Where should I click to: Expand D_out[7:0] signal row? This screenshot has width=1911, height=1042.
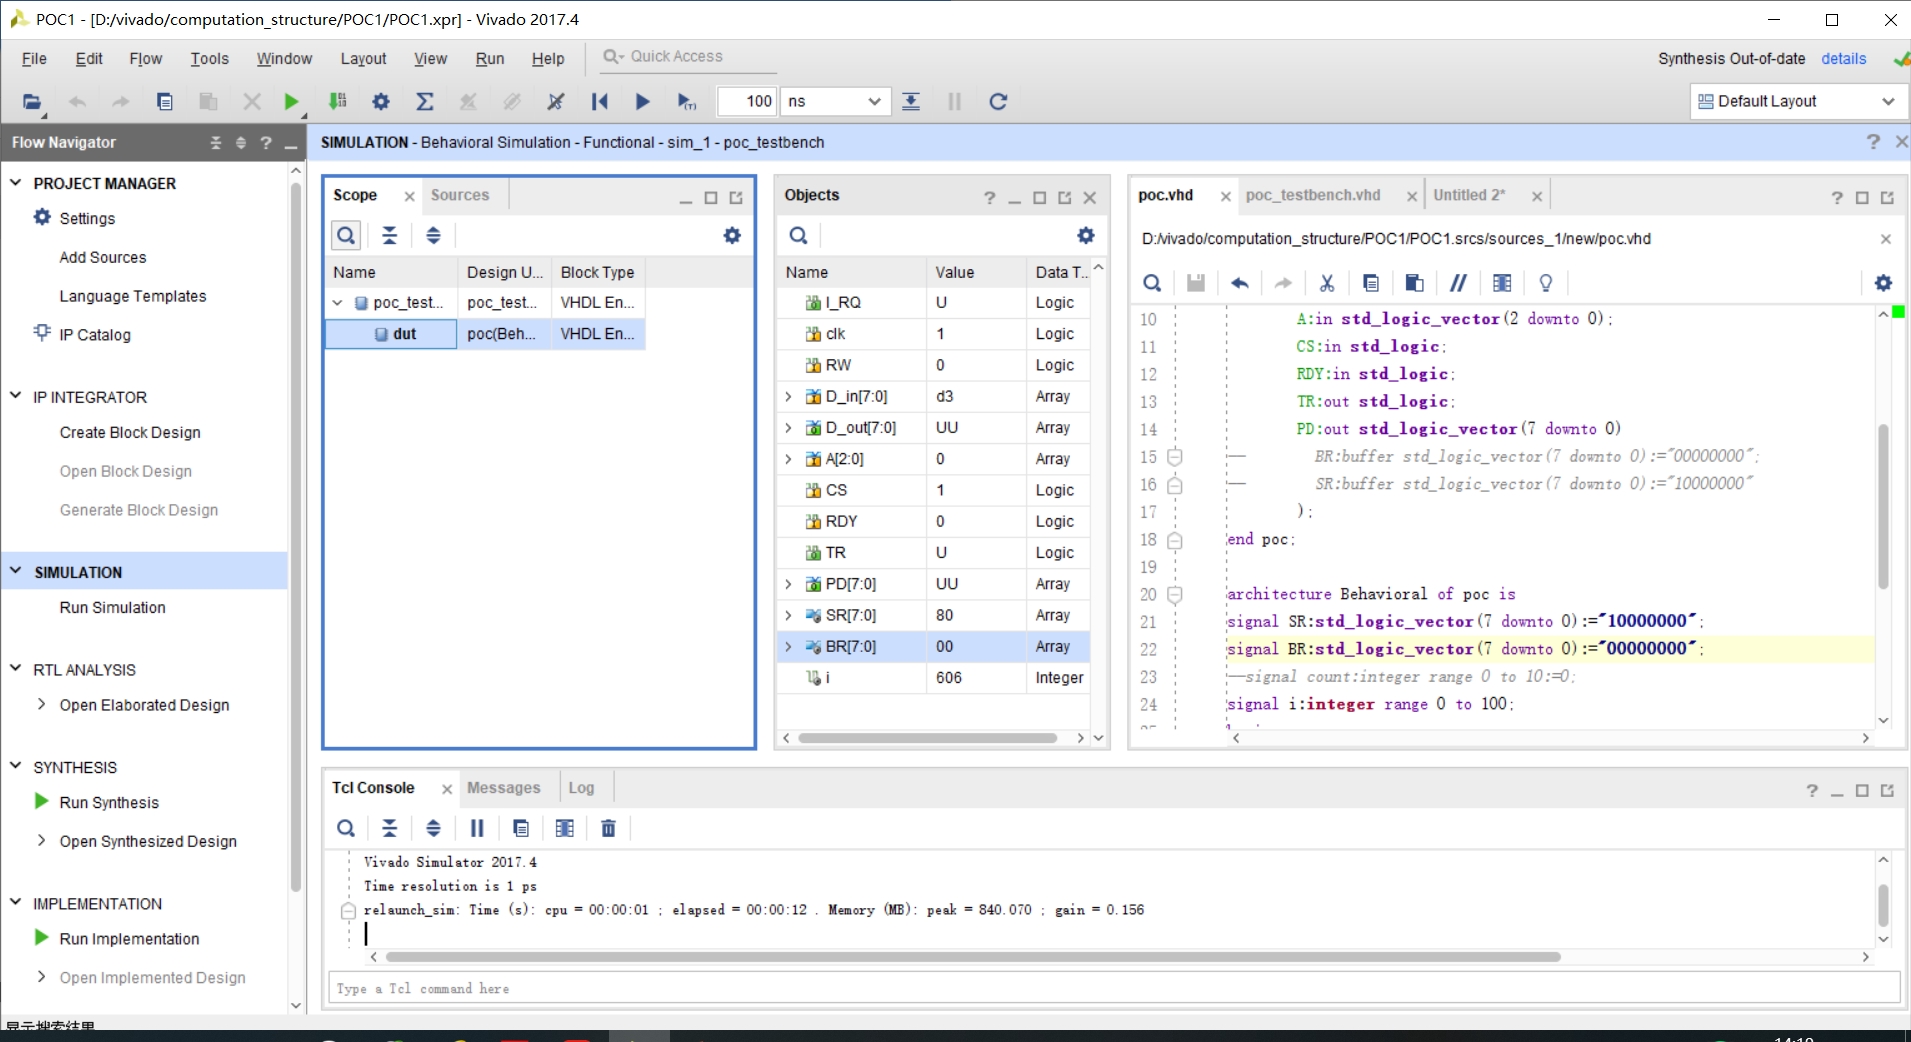pyautogui.click(x=789, y=427)
